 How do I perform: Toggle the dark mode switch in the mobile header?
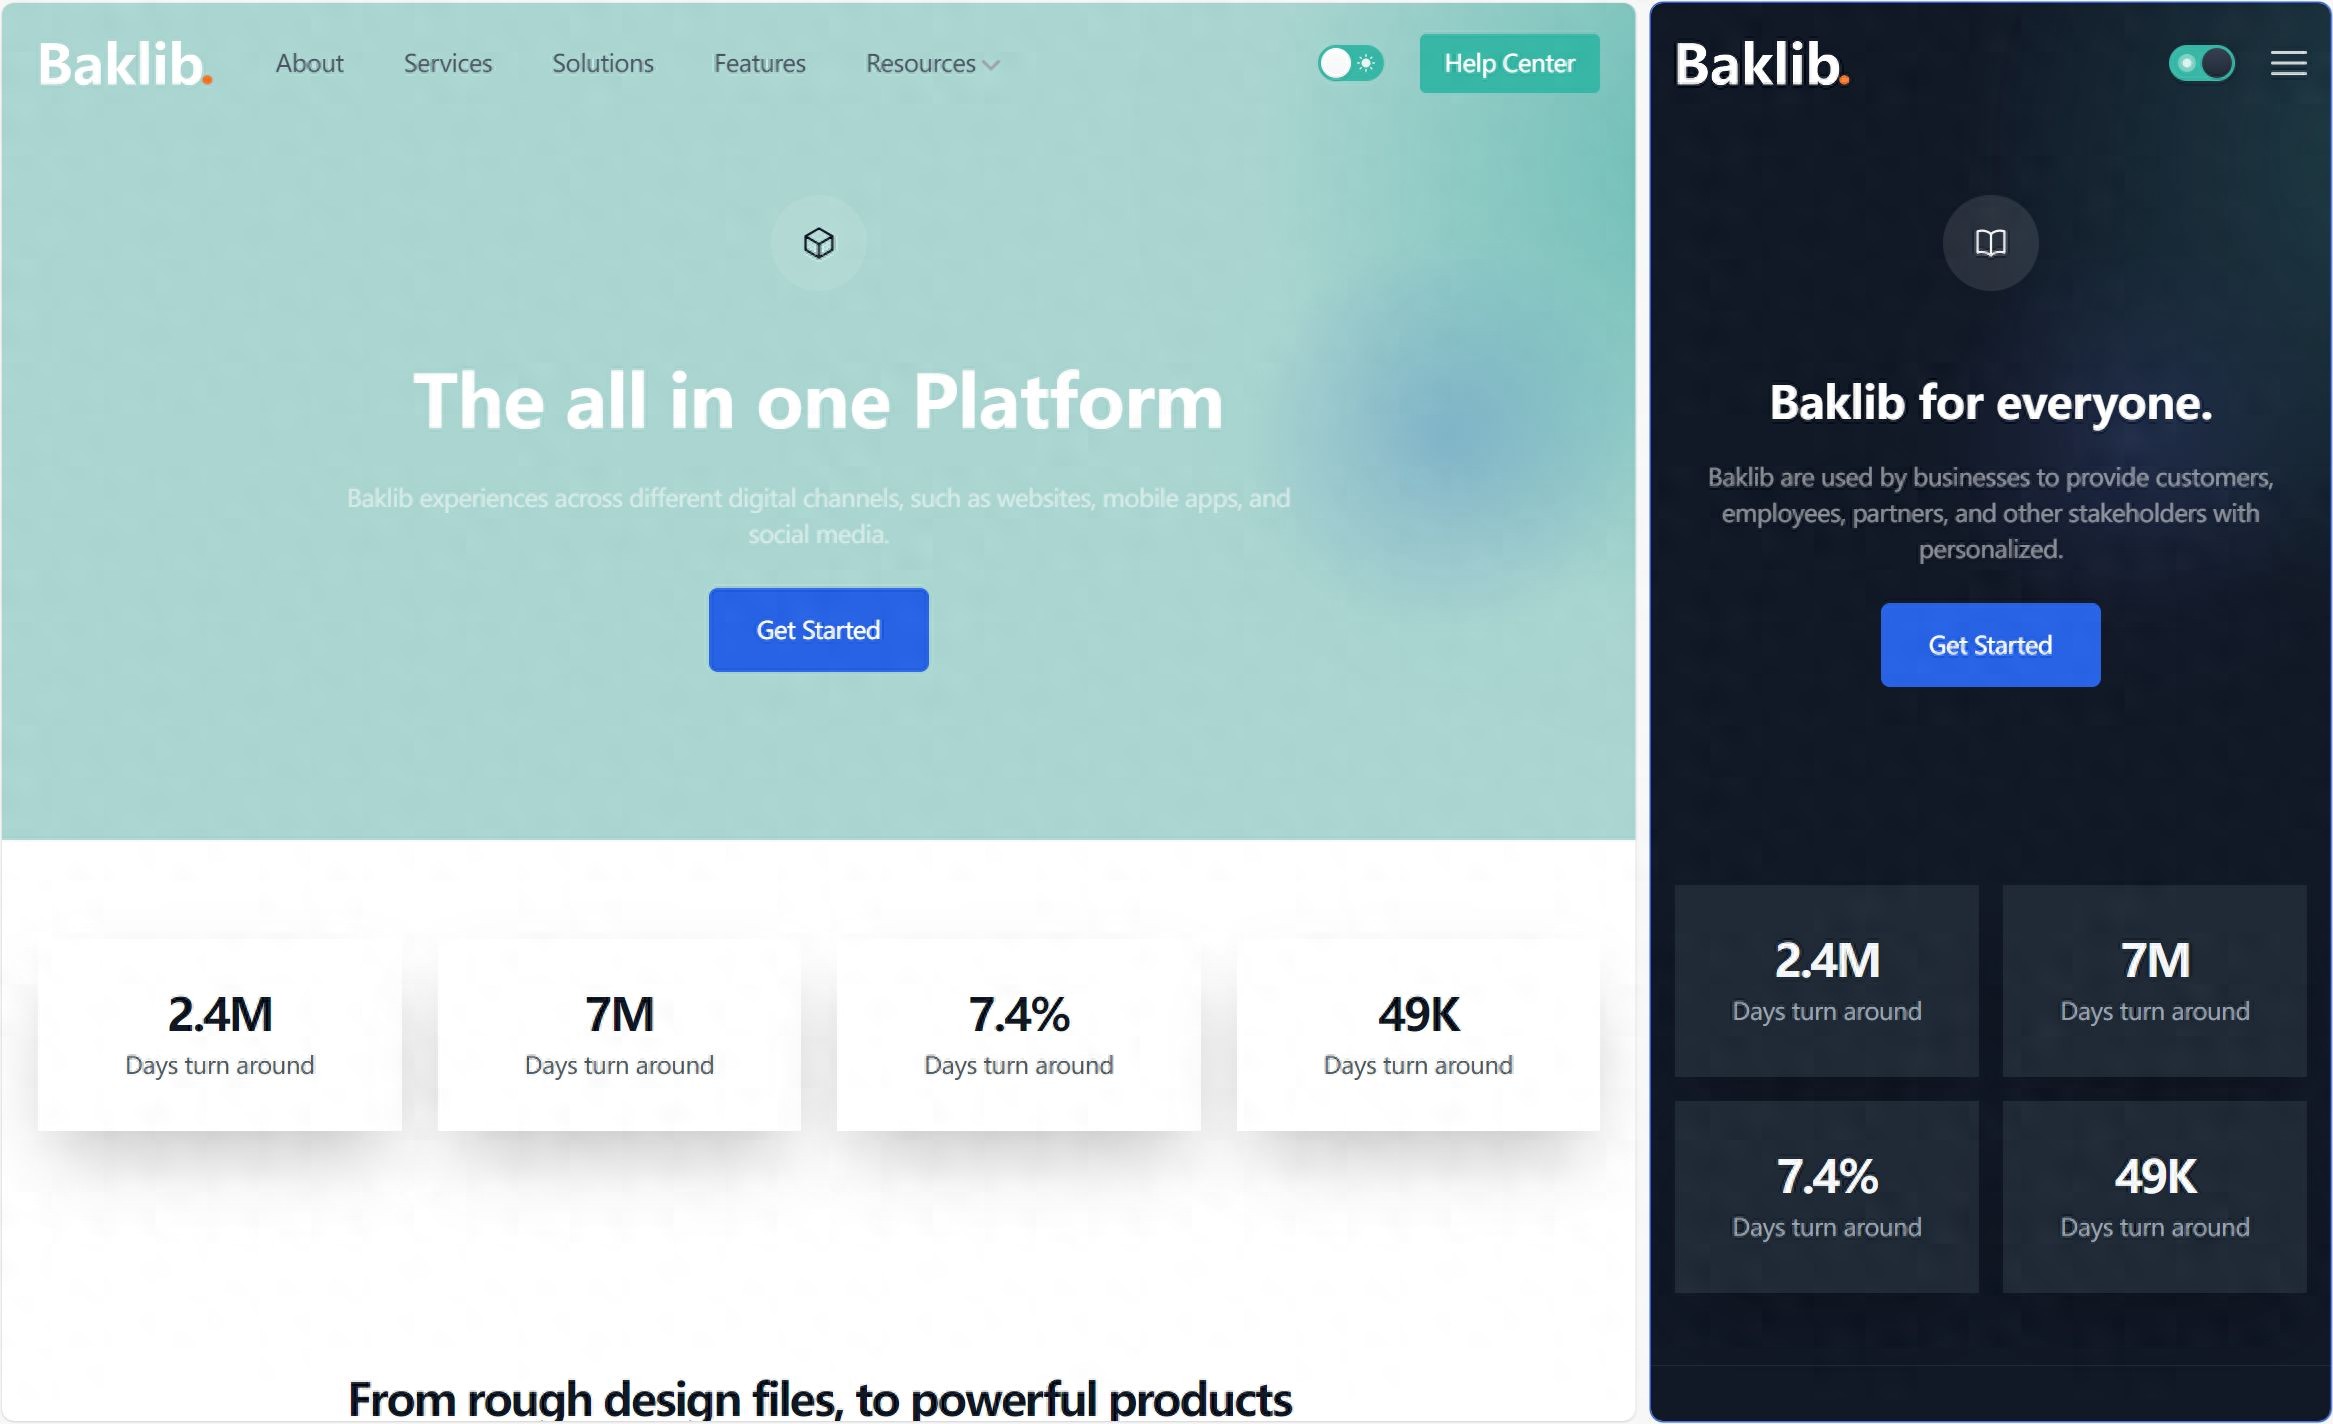coord(2201,63)
